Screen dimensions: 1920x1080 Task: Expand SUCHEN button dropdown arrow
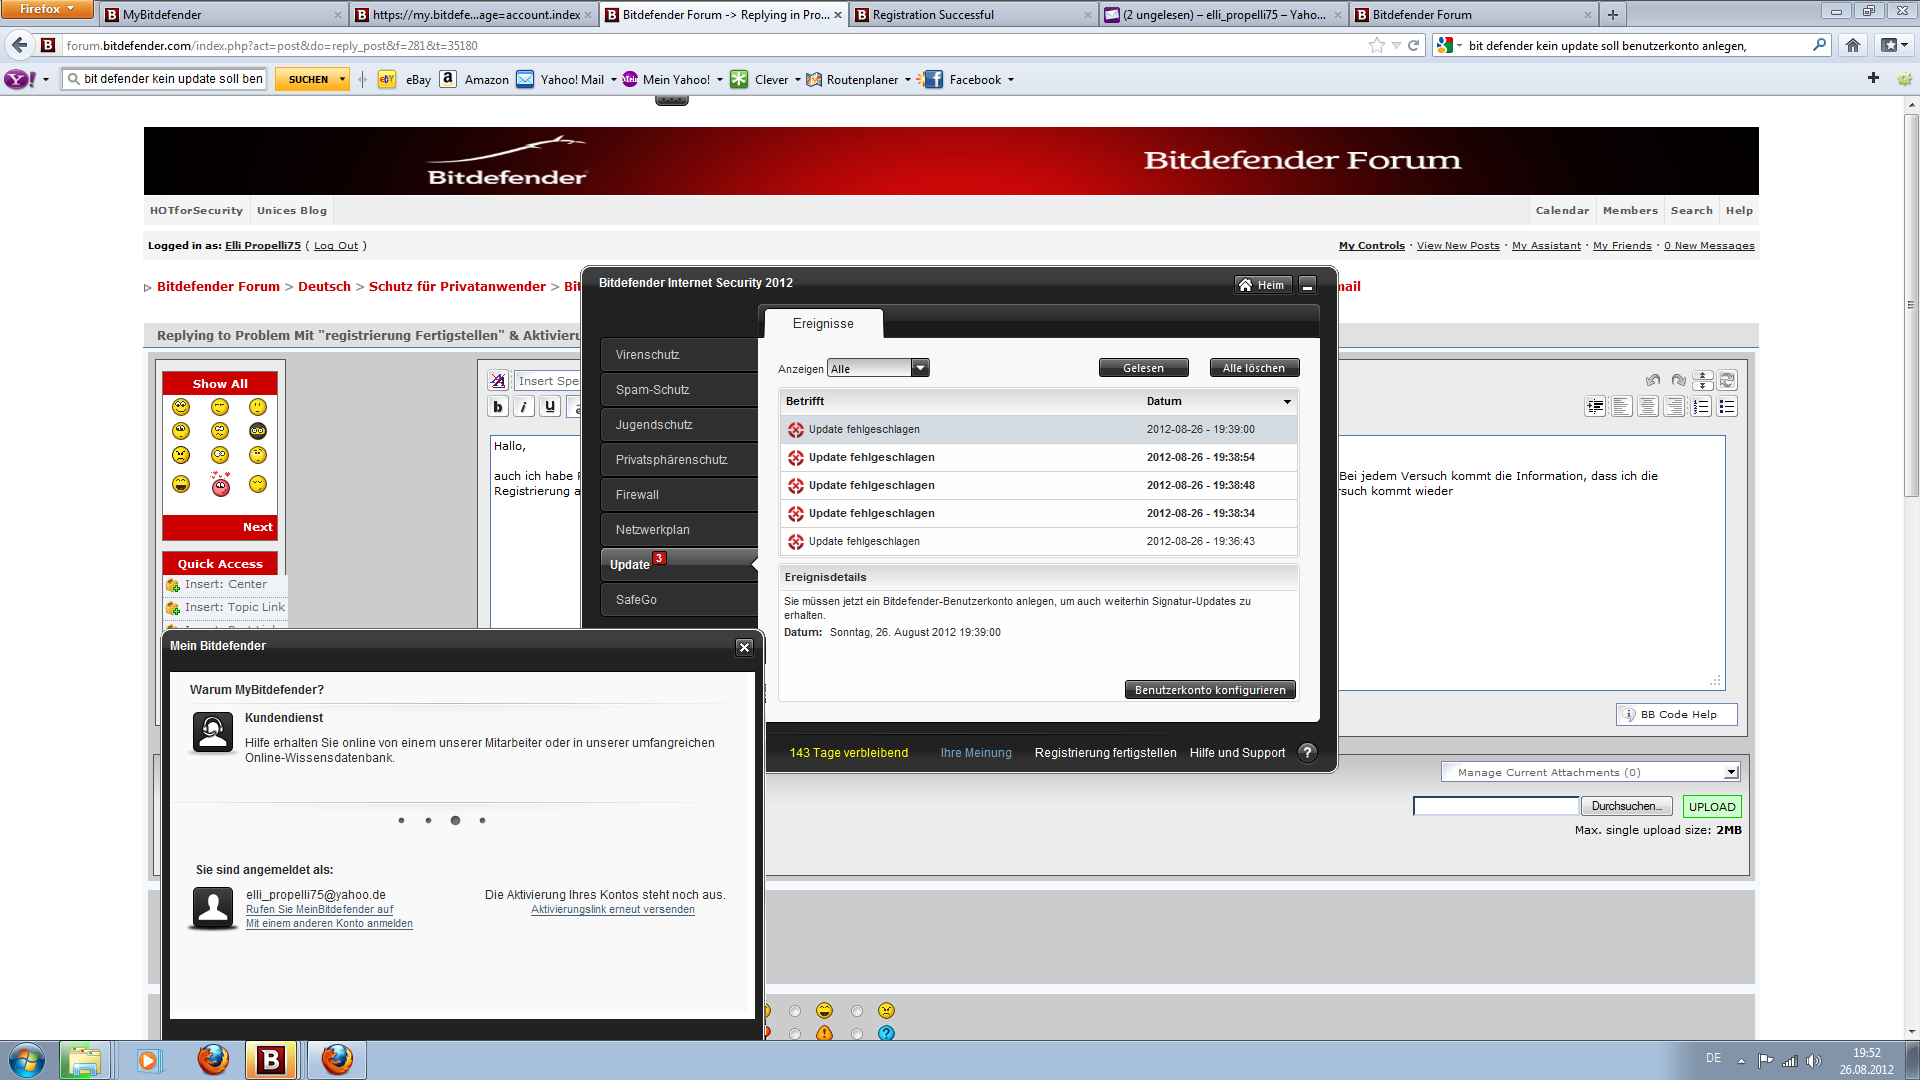[342, 79]
